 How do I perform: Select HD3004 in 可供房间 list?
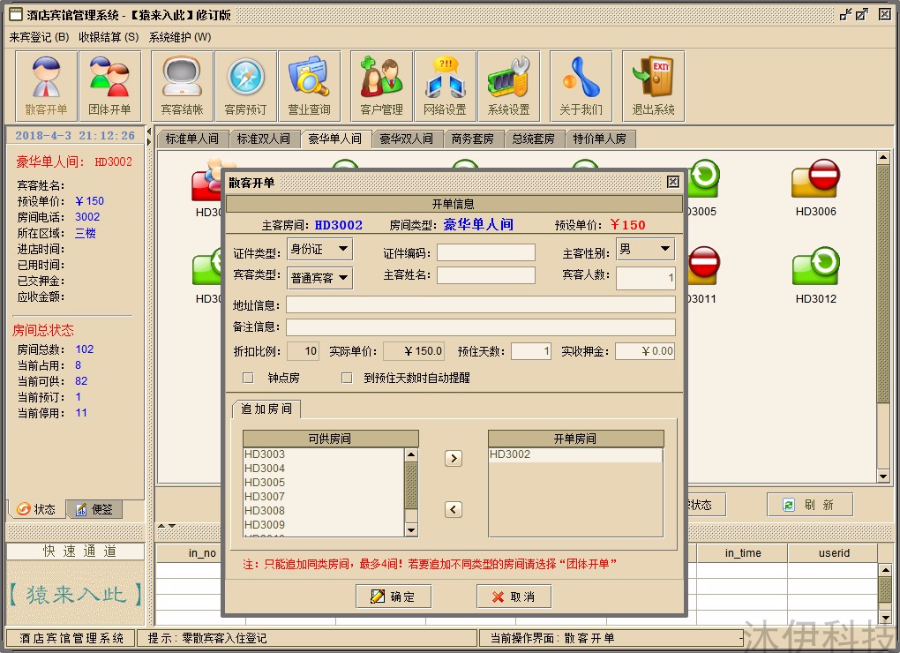[x=324, y=468]
